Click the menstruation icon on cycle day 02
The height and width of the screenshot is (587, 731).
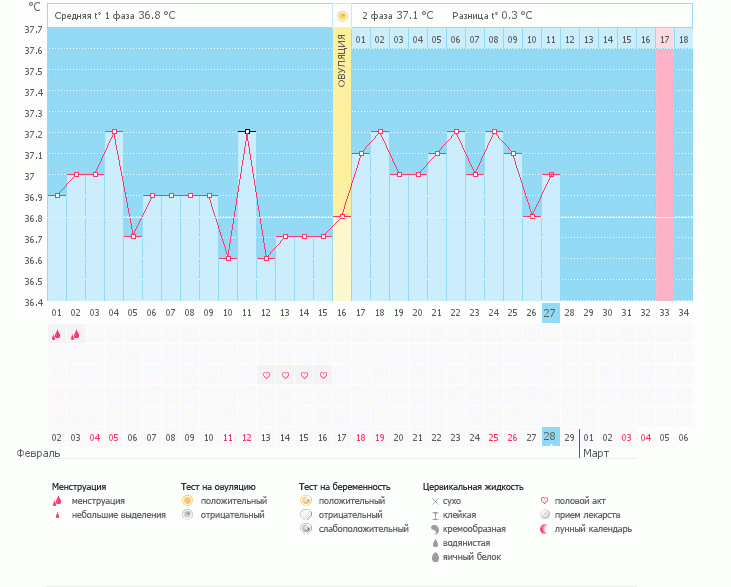(76, 335)
